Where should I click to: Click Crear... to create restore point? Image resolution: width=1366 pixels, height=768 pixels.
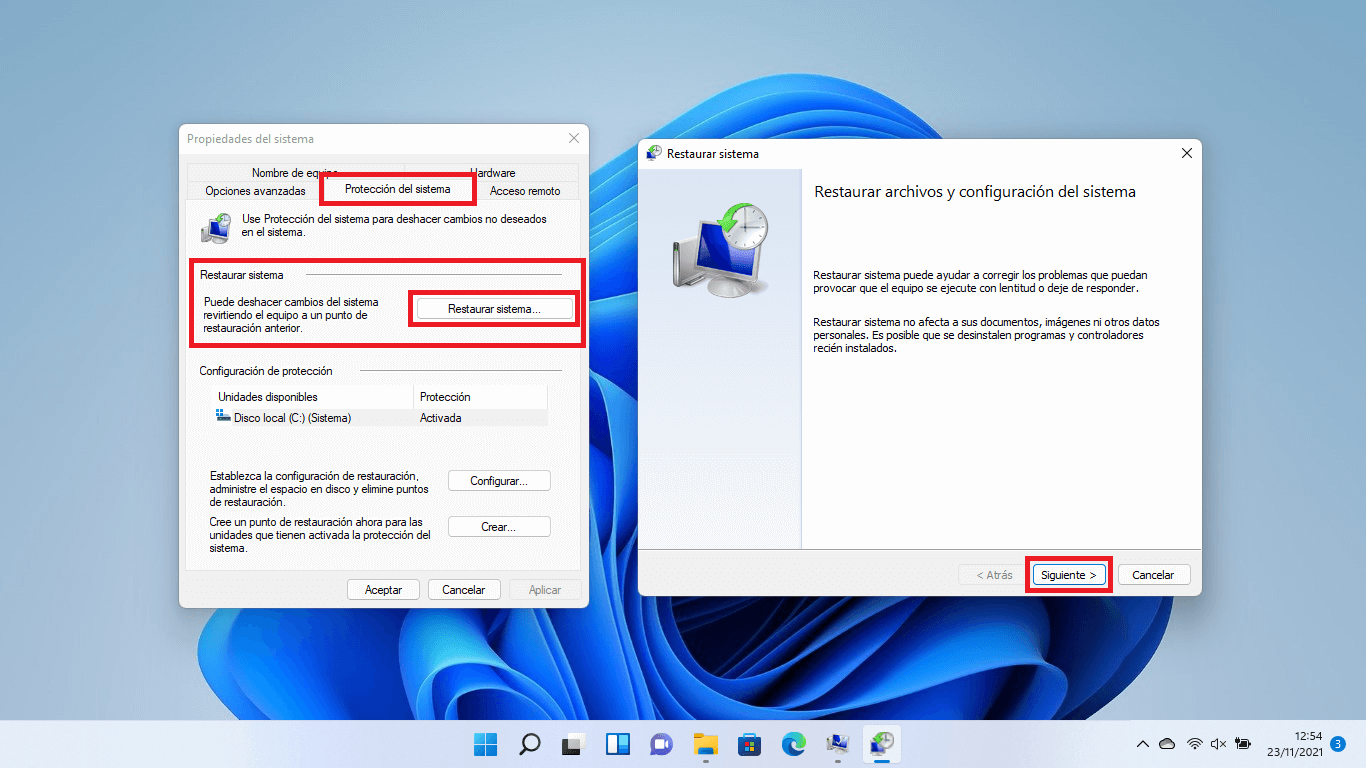pos(499,527)
